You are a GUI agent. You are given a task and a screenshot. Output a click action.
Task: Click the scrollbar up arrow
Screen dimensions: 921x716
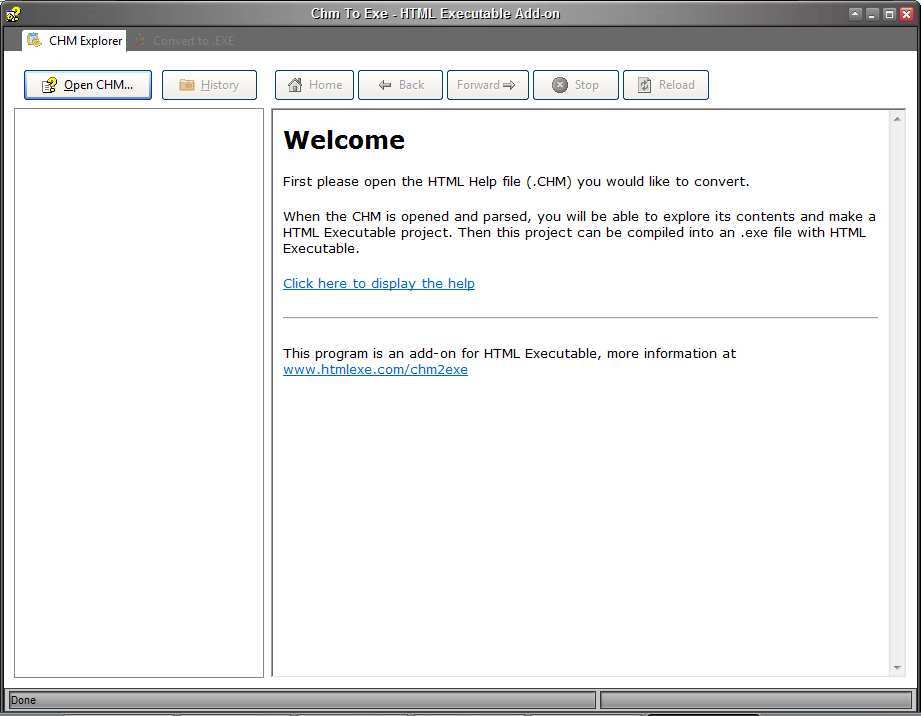(896, 117)
